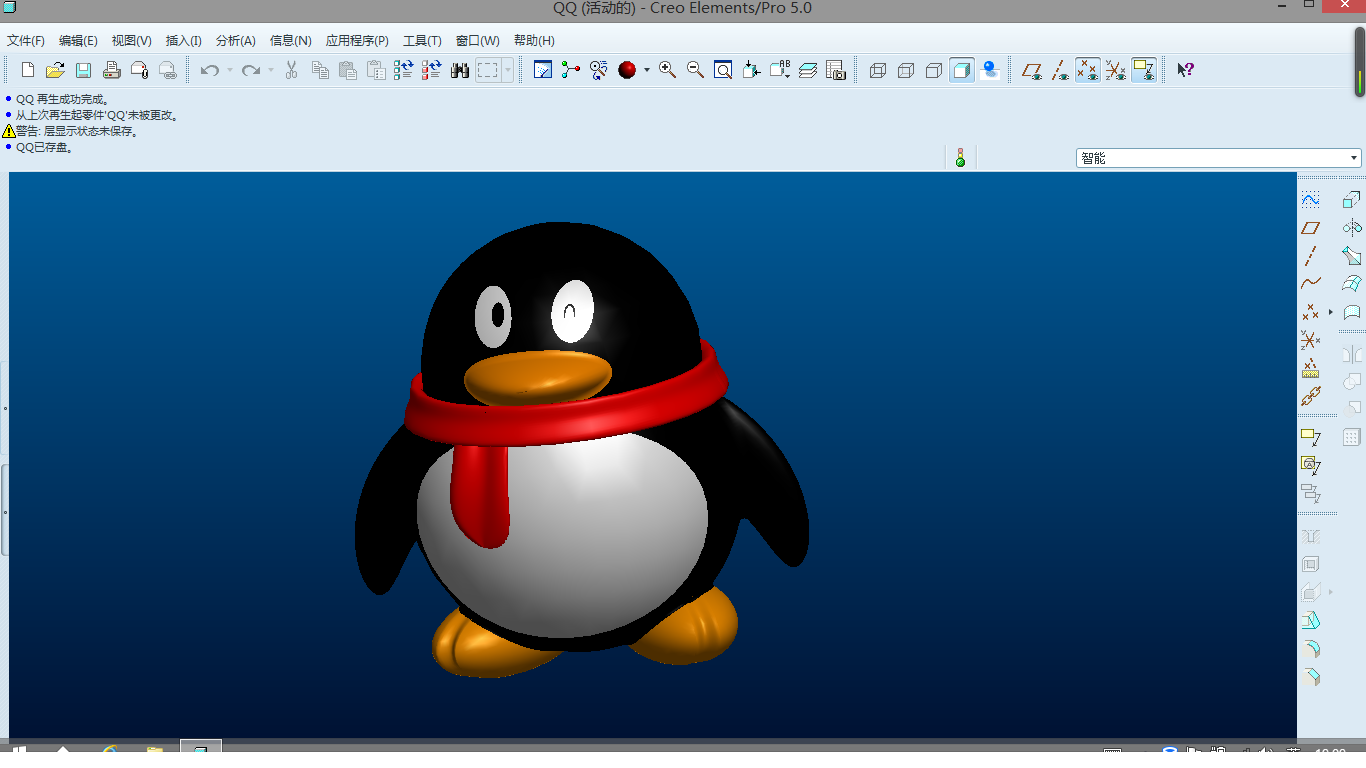1366x768 pixels.
Task: Toggle coordinate systems display
Action: click(1116, 70)
